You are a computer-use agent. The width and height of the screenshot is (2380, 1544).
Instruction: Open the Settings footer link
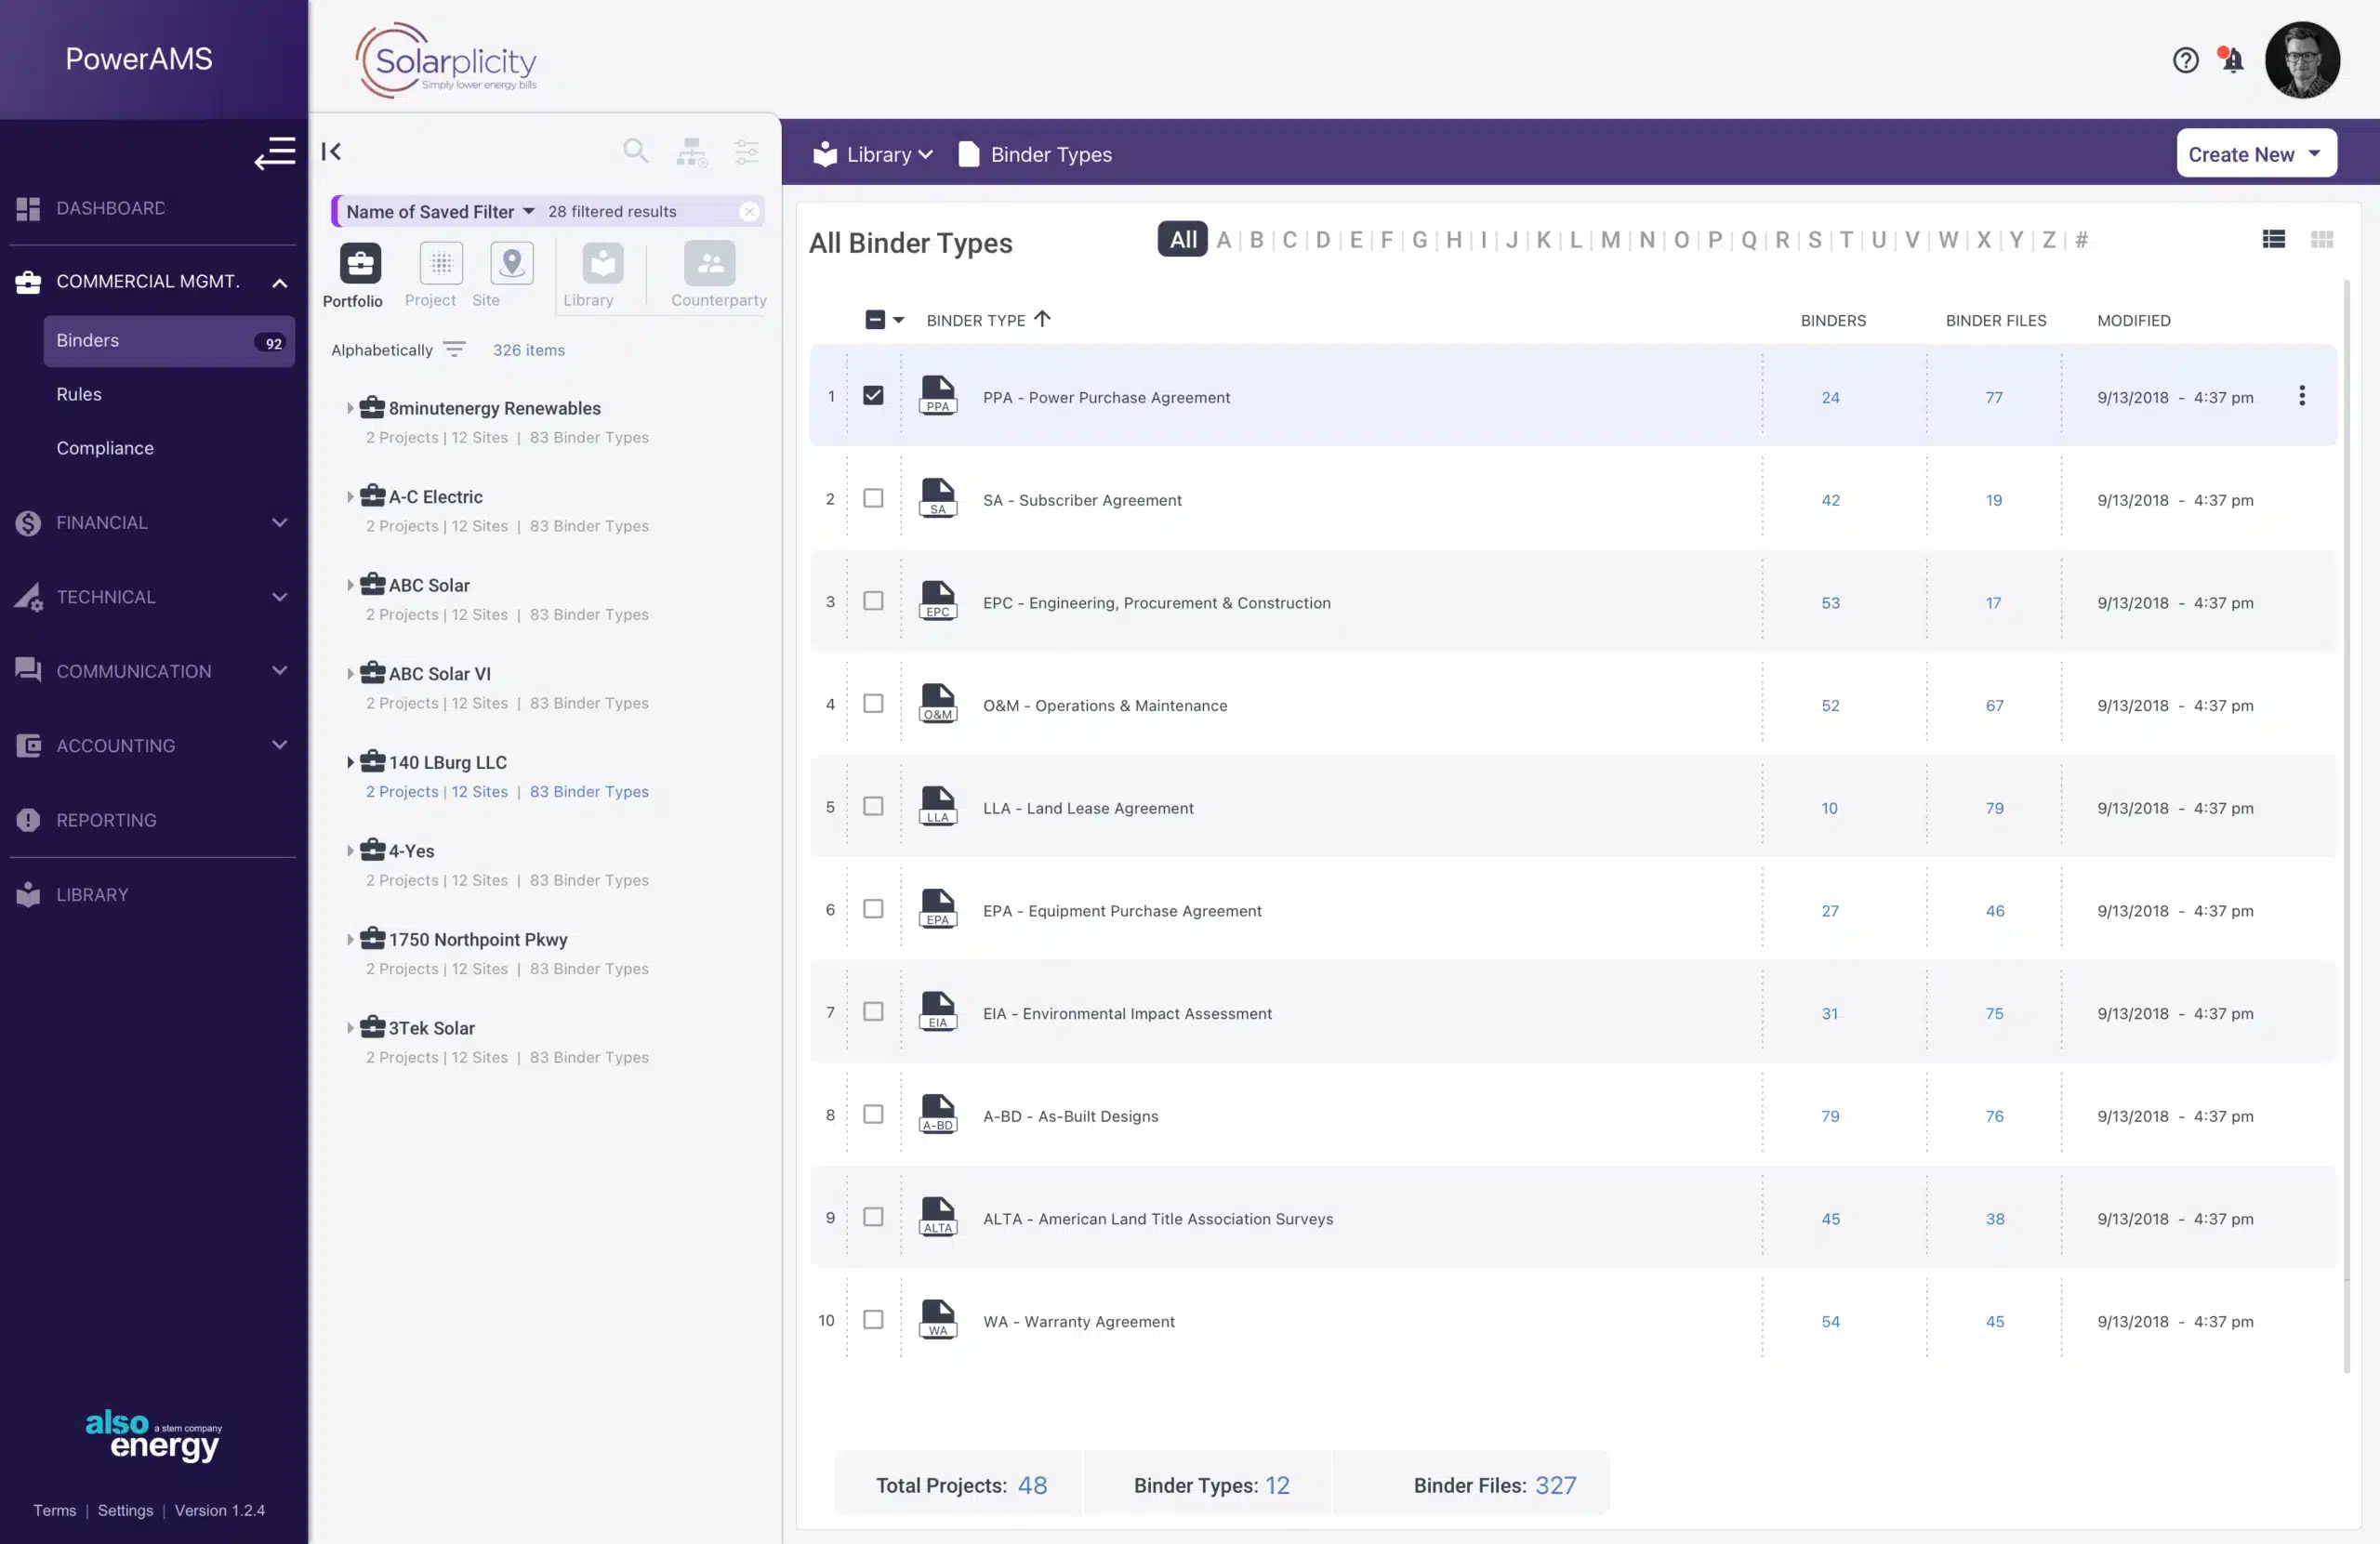click(x=125, y=1509)
